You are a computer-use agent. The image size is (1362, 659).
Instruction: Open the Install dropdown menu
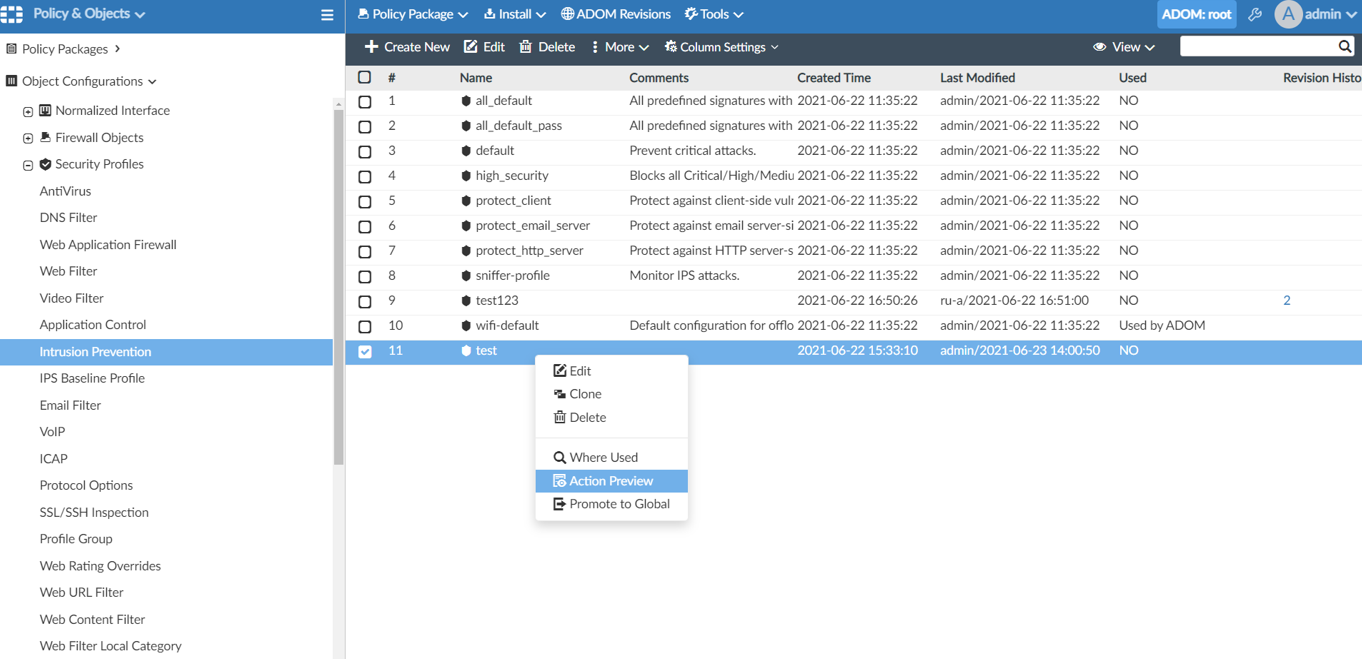point(515,14)
